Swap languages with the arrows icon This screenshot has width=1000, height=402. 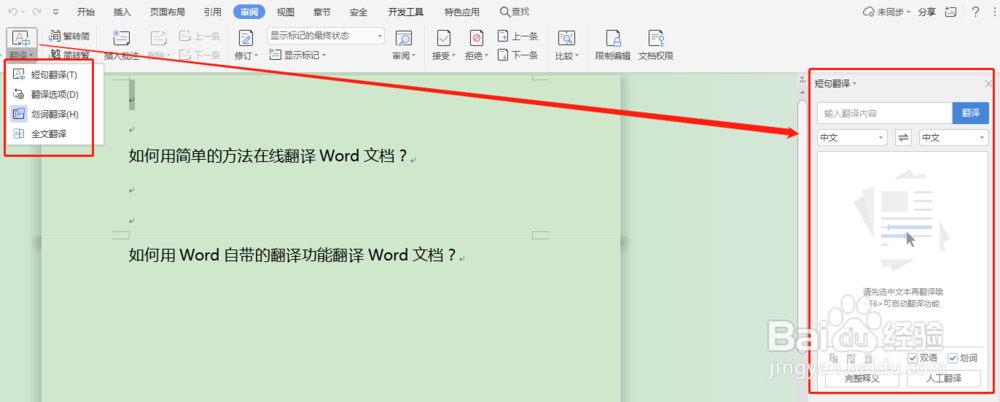pyautogui.click(x=902, y=137)
